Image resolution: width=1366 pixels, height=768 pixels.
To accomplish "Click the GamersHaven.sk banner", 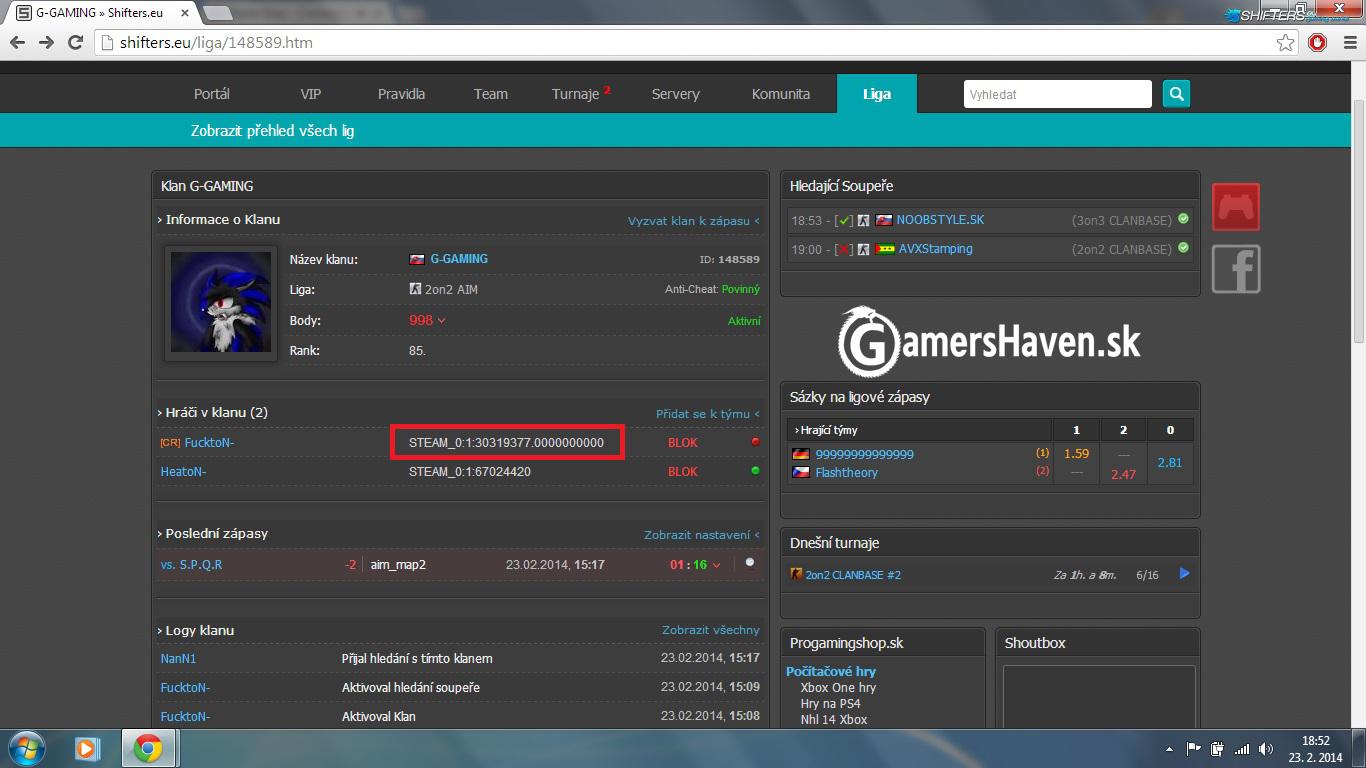I will (989, 341).
